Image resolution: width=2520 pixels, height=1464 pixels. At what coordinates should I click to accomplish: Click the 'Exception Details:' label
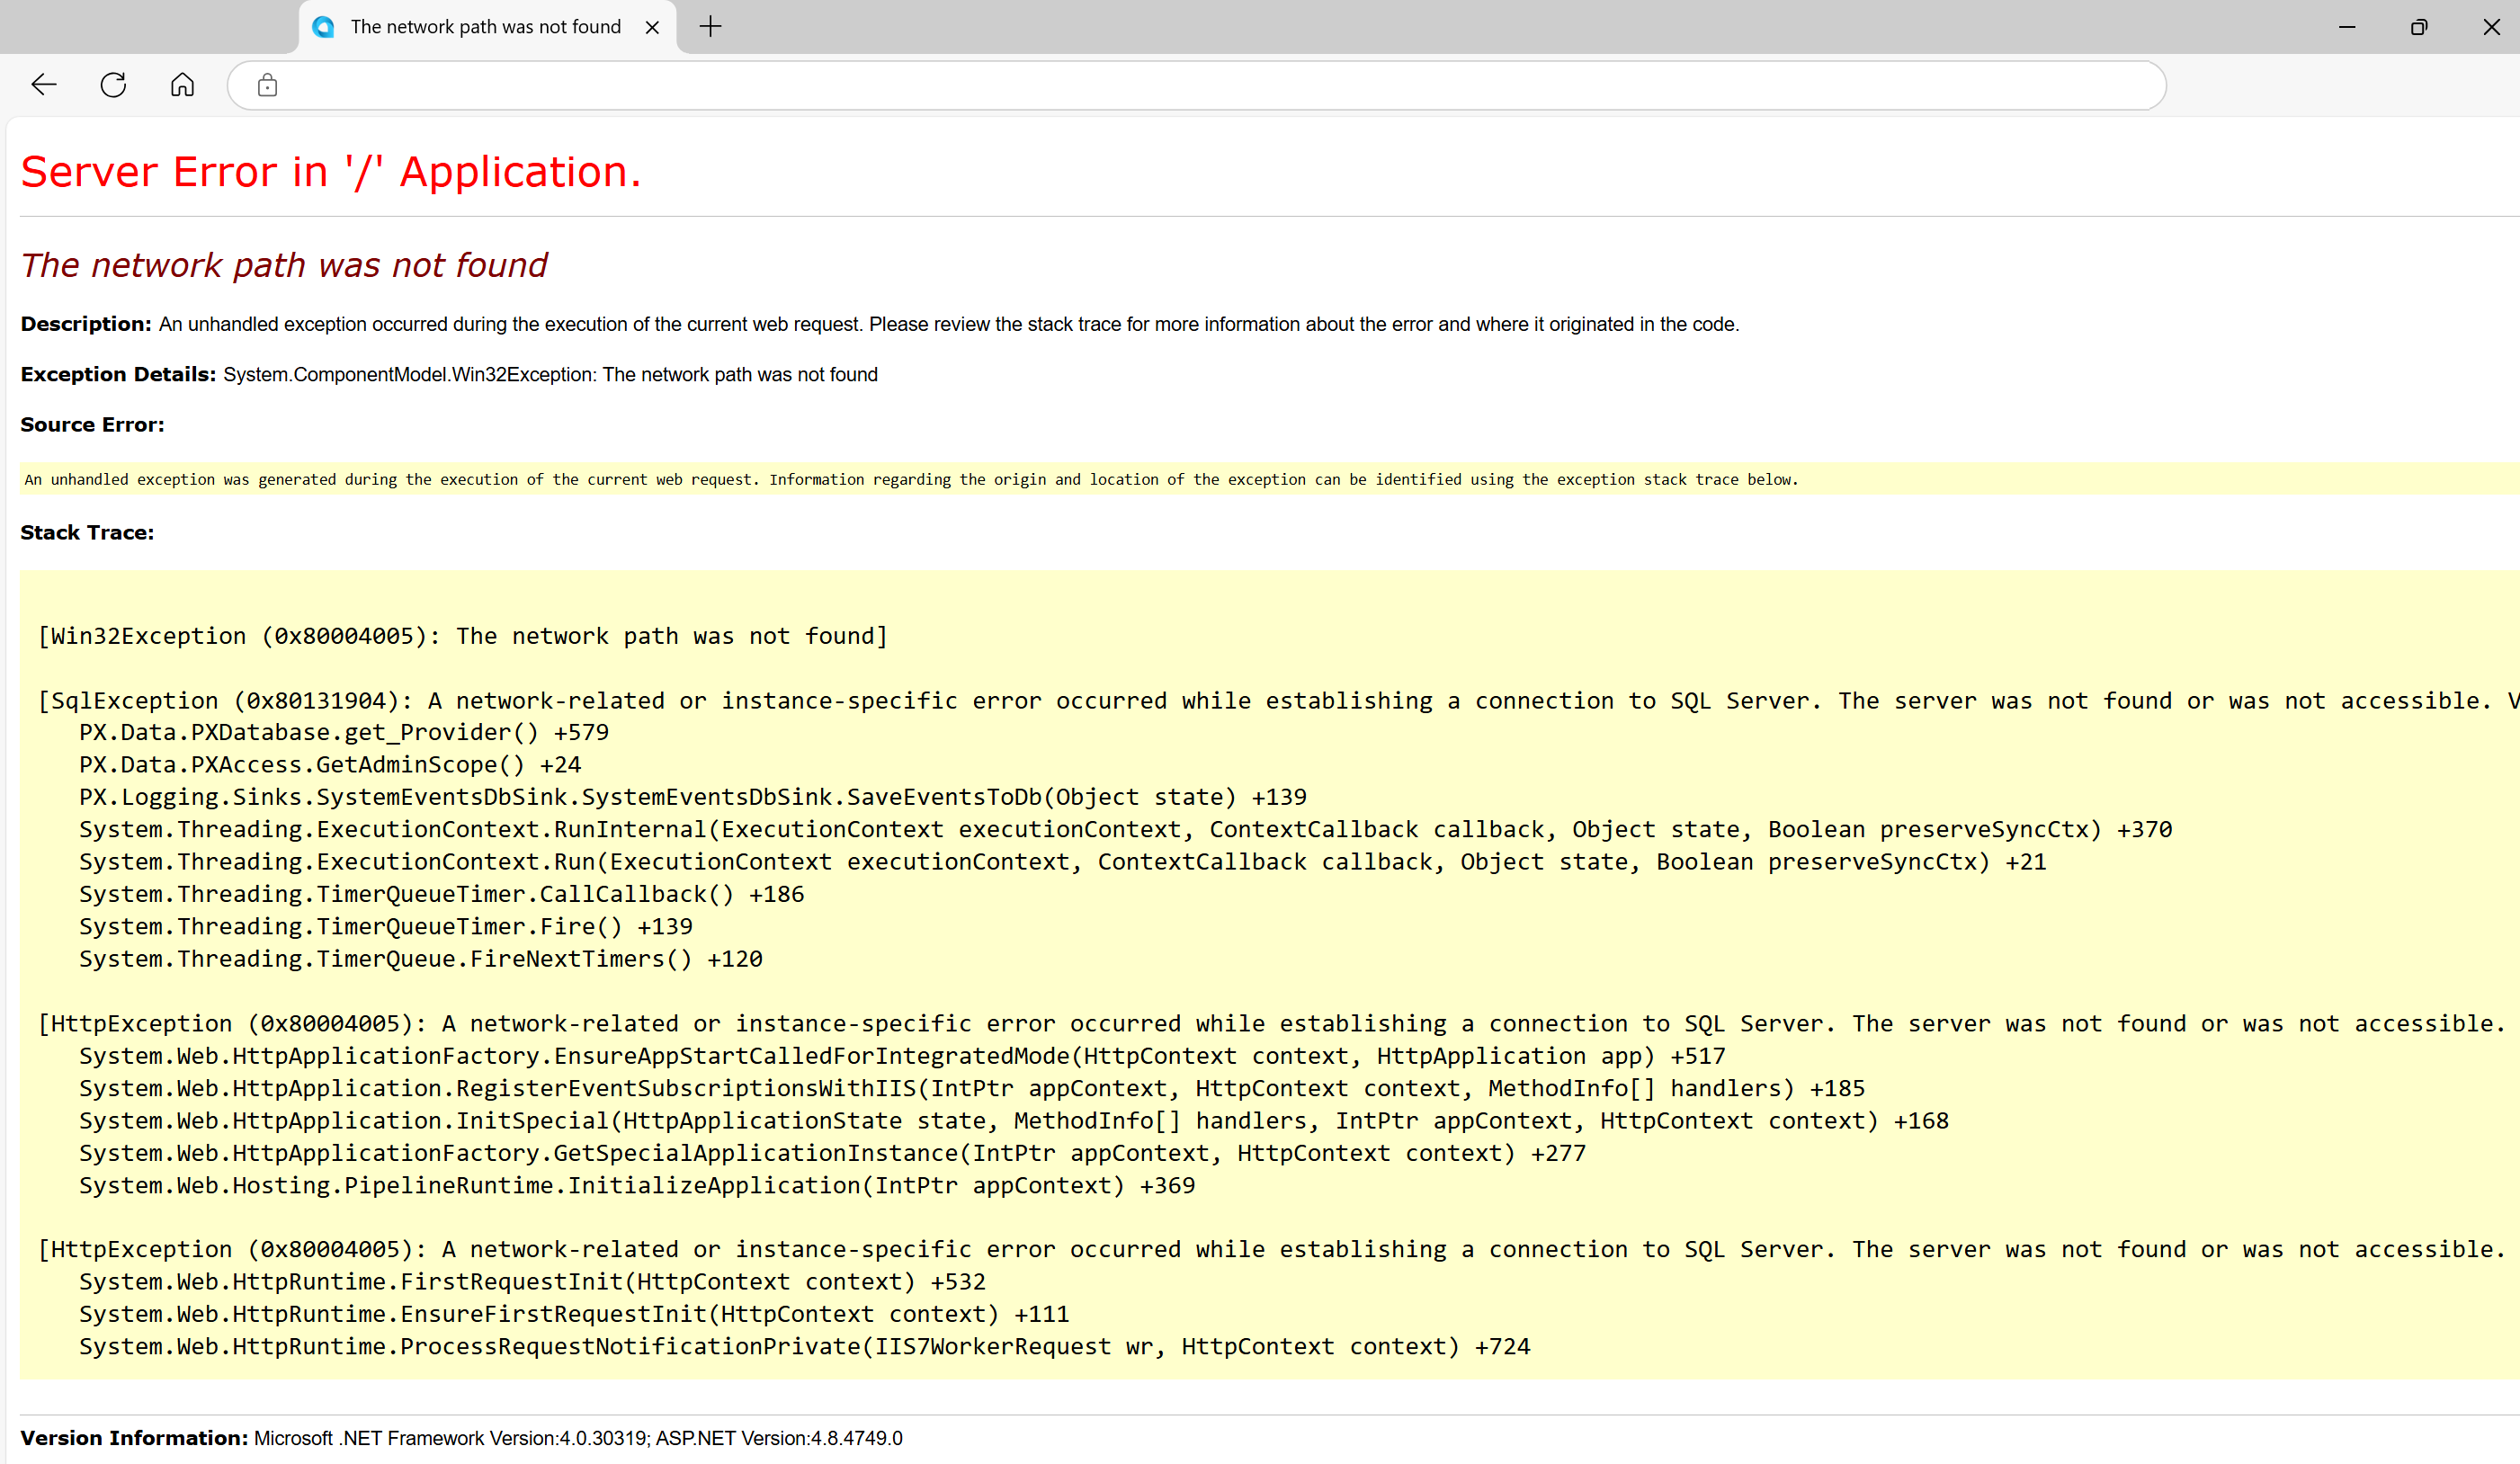[x=118, y=375]
